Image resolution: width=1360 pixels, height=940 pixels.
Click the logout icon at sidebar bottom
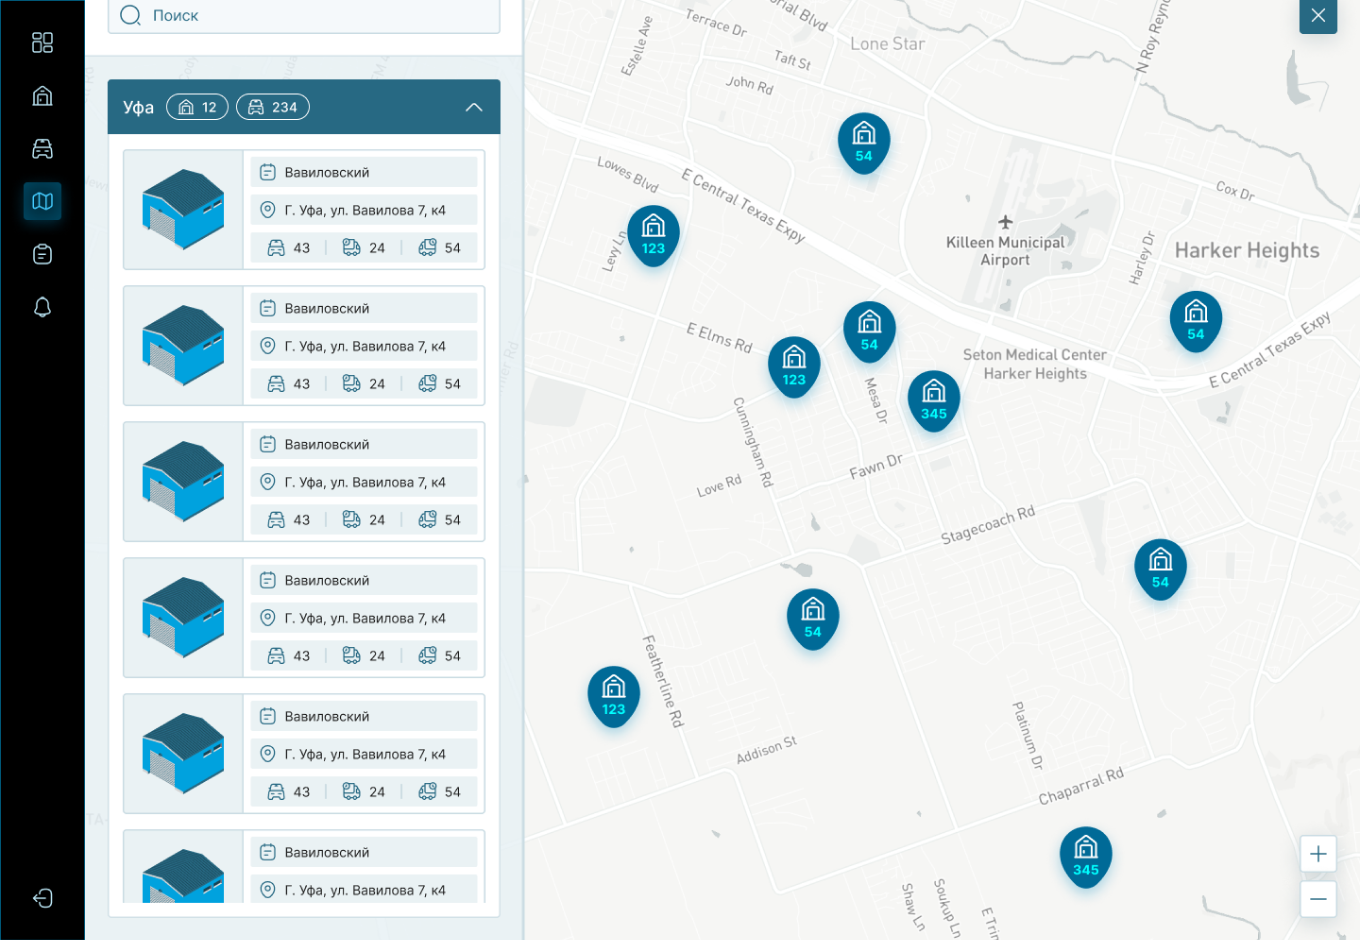[42, 898]
